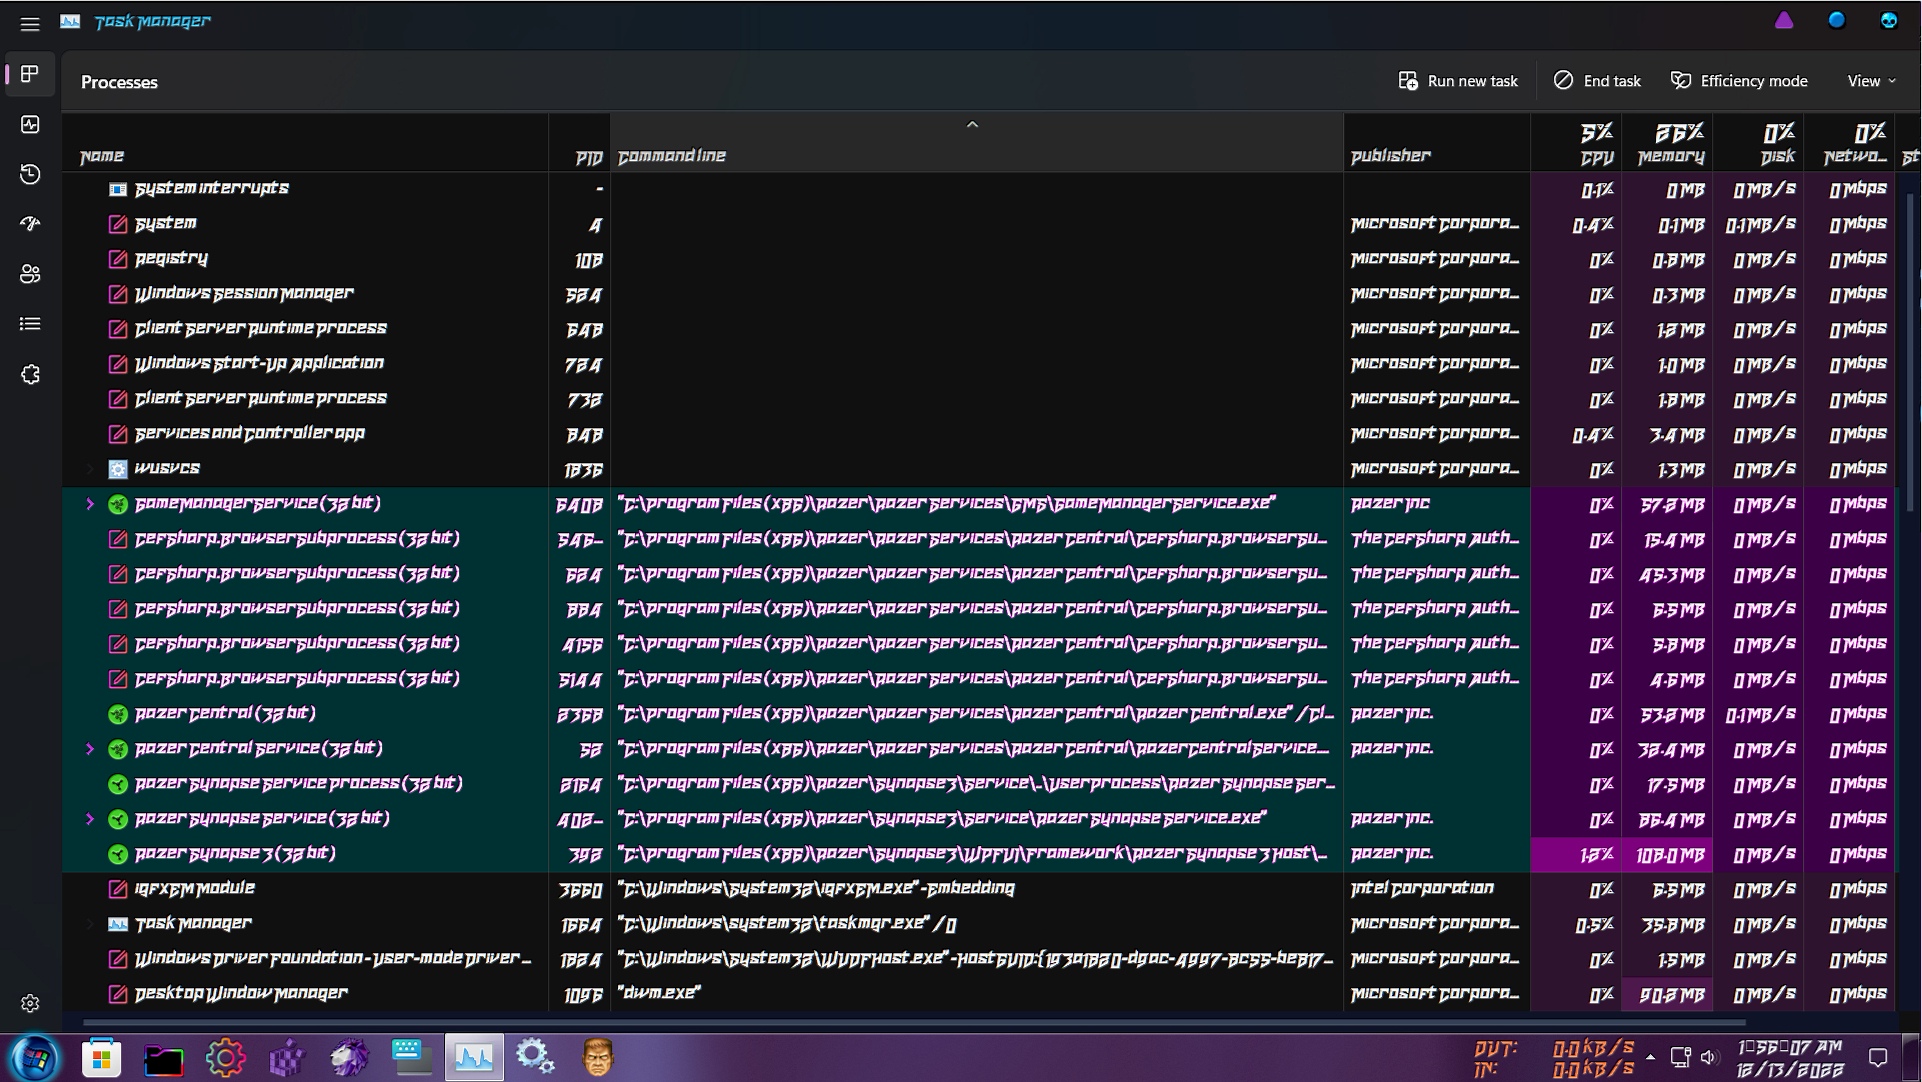This screenshot has width=1922, height=1082.
Task: Click Run new task button
Action: tap(1458, 81)
